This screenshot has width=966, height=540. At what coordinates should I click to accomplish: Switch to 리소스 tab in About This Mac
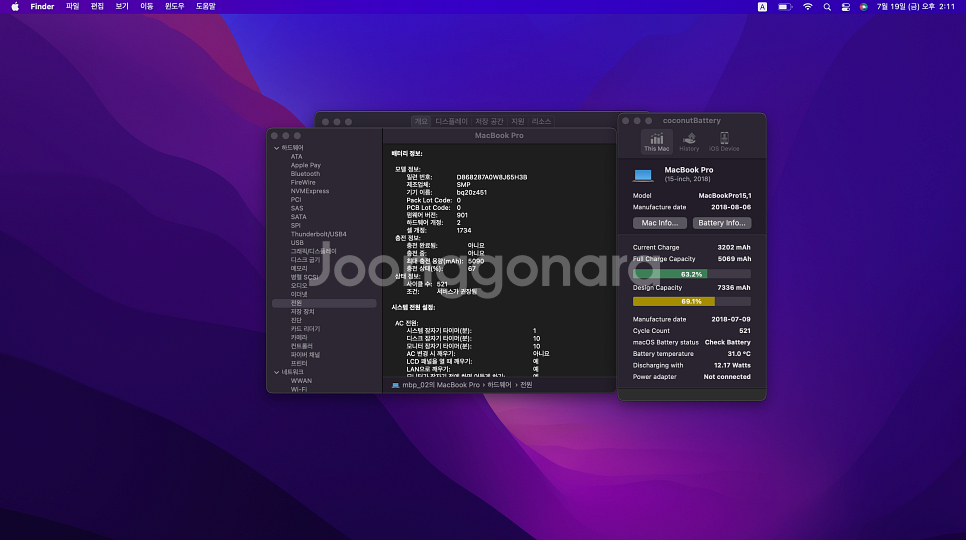point(541,121)
